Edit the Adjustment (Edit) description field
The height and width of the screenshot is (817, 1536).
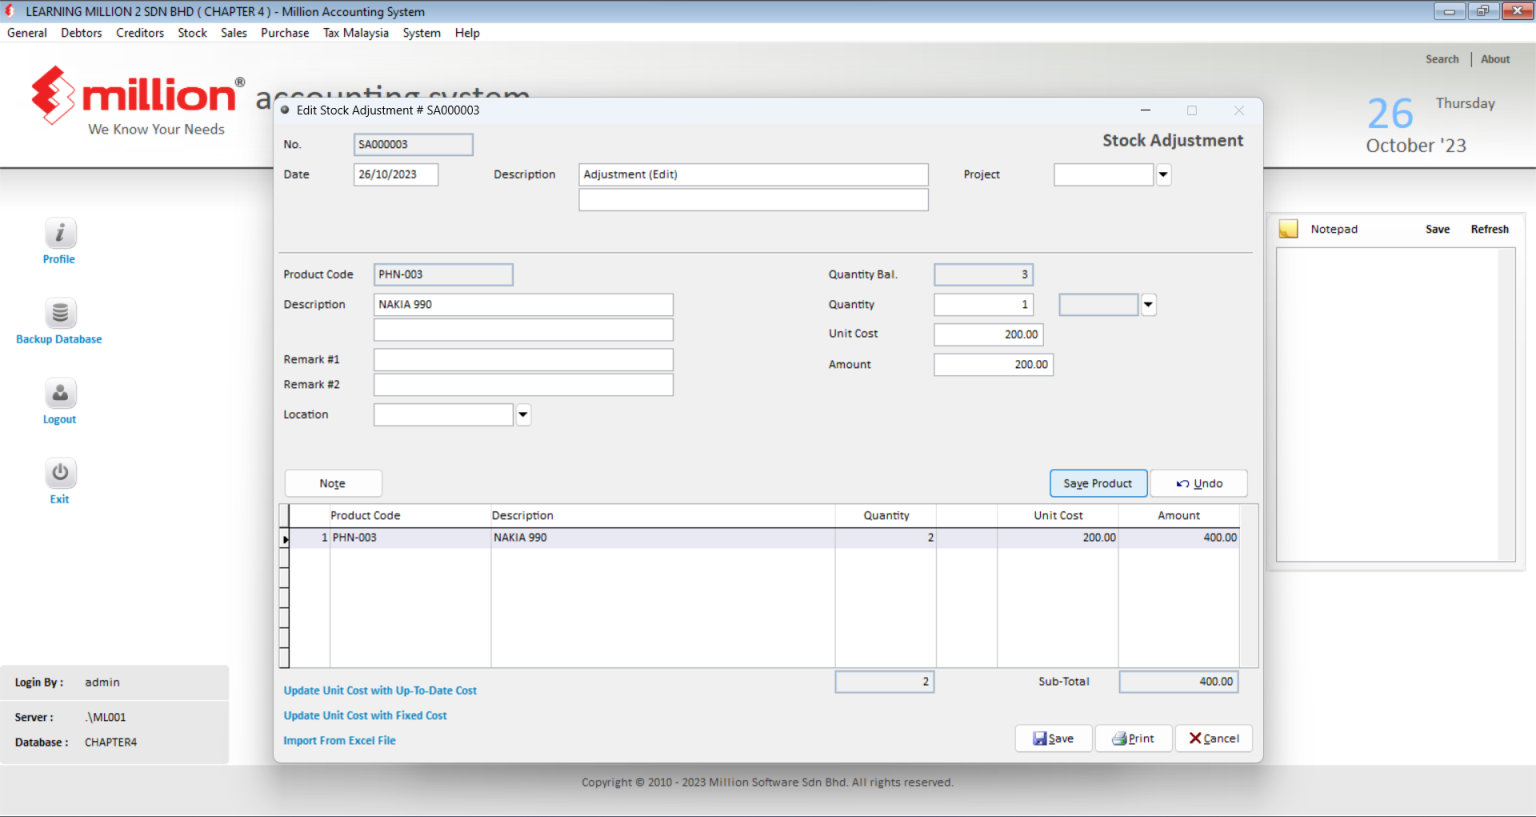click(x=753, y=175)
